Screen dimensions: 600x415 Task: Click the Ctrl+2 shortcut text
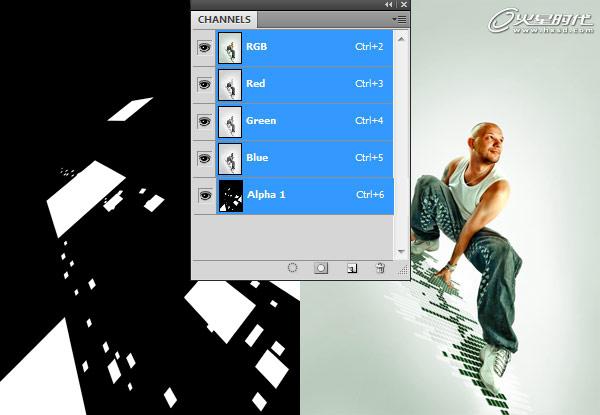tap(369, 47)
